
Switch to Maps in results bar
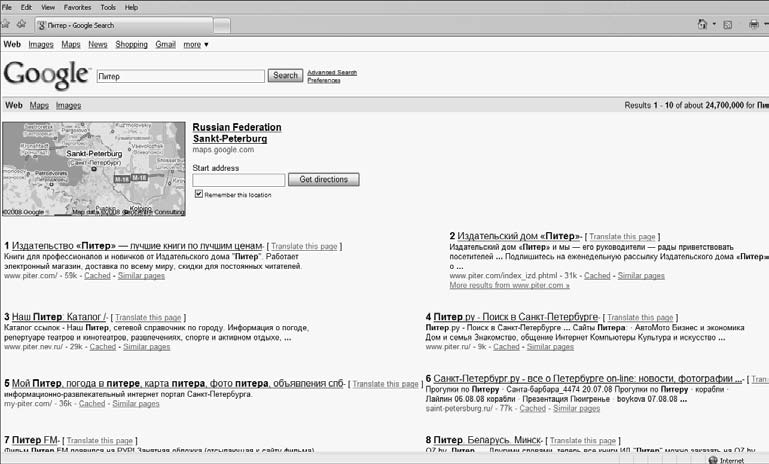tap(39, 105)
